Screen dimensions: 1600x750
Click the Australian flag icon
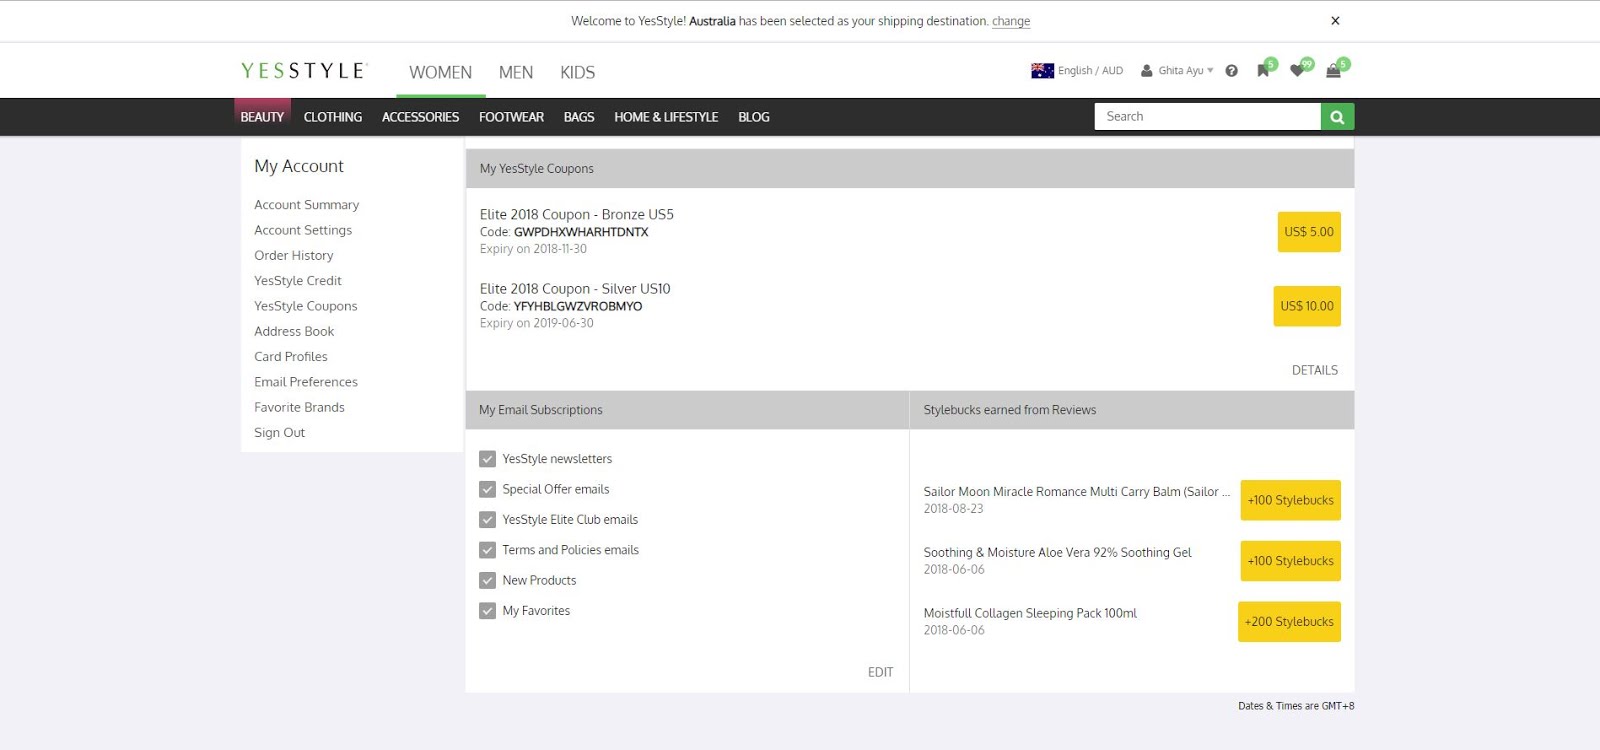click(x=1042, y=71)
